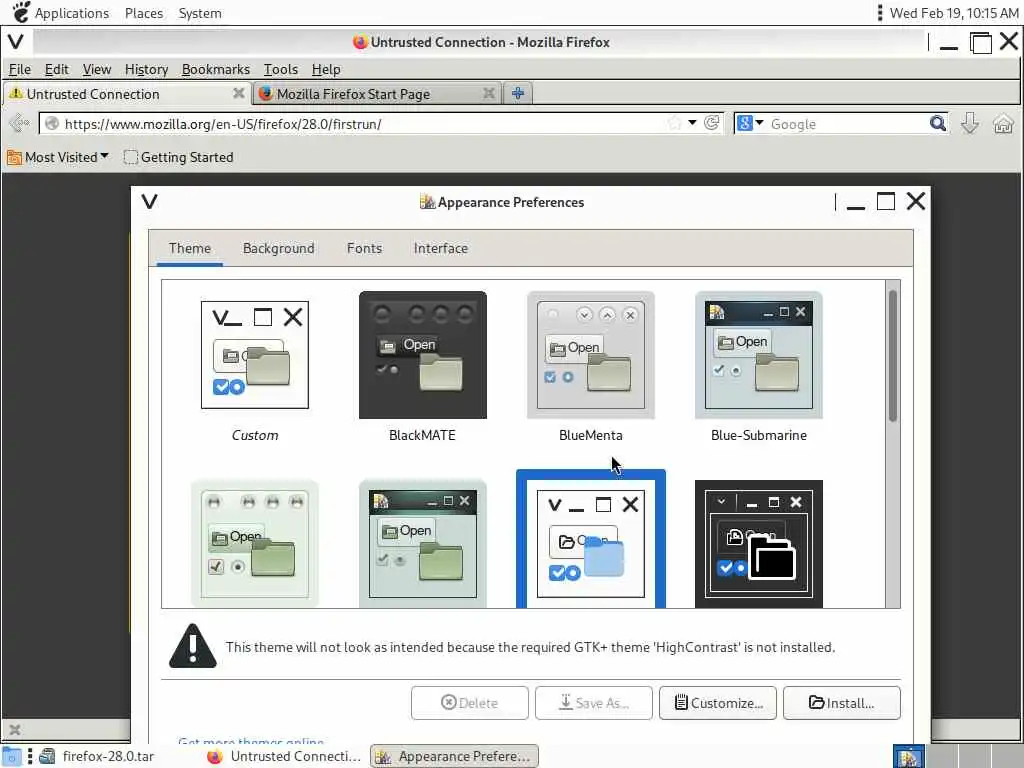Reload the page in Firefox
The image size is (1024, 768).
click(x=712, y=123)
